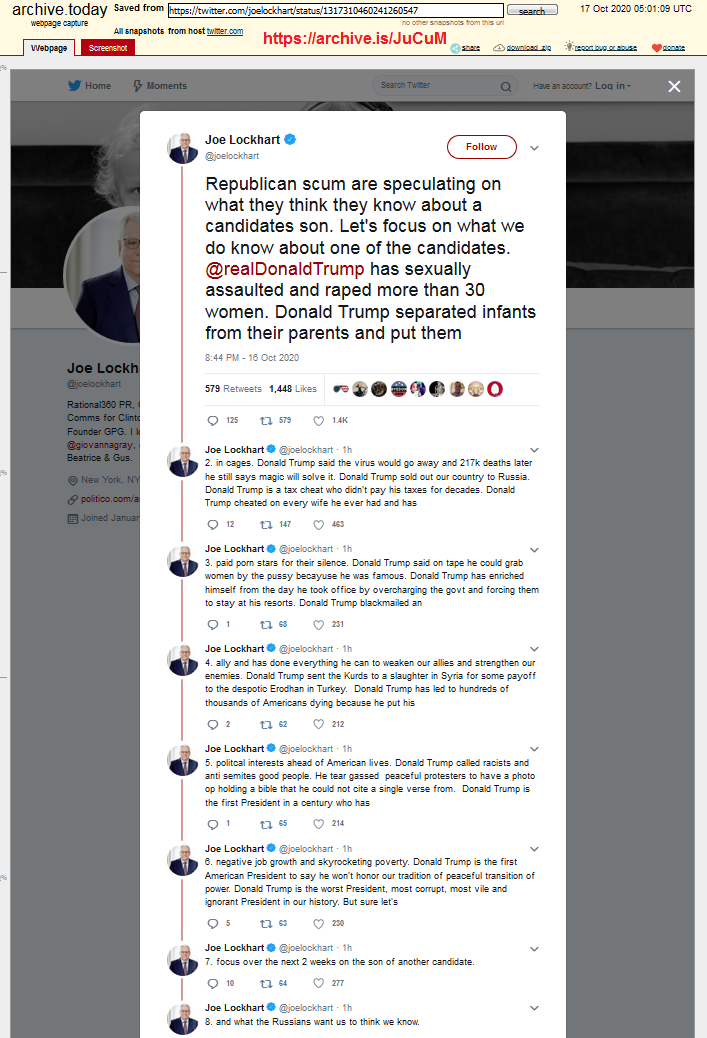
Task: Click the retweet icon showing 579
Action: [x=266, y=420]
